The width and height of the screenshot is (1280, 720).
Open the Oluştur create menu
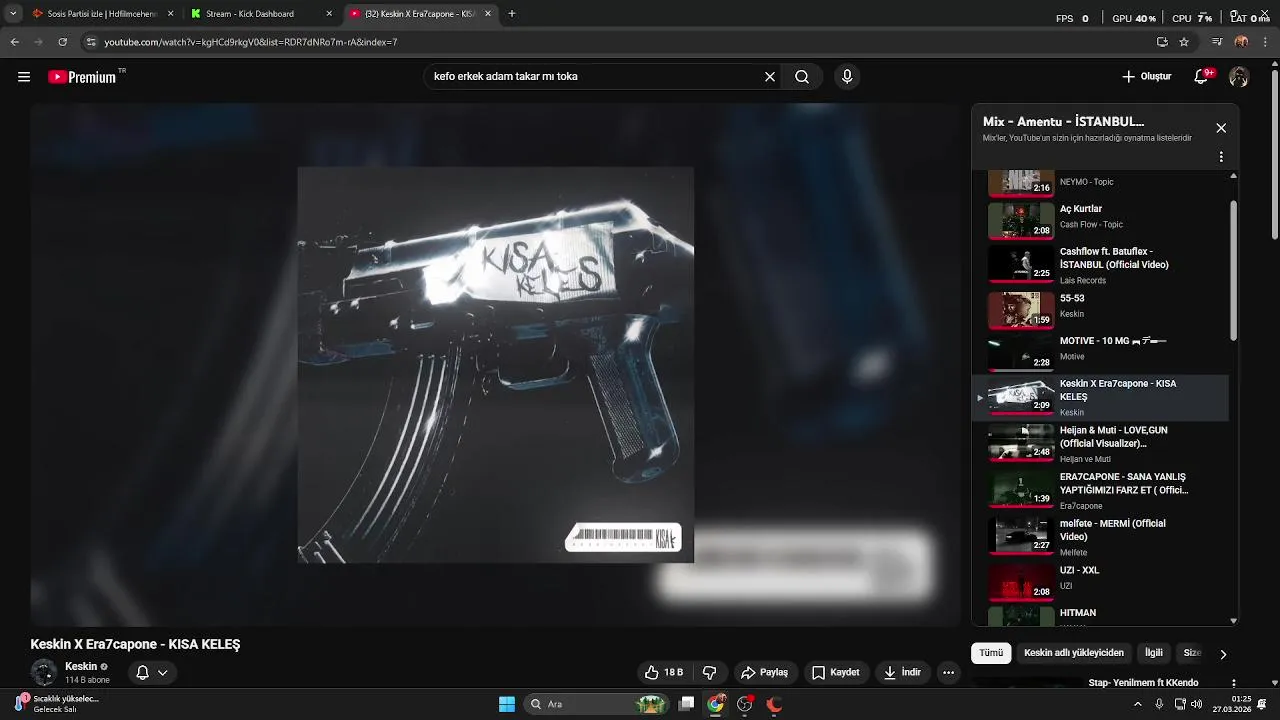1146,77
